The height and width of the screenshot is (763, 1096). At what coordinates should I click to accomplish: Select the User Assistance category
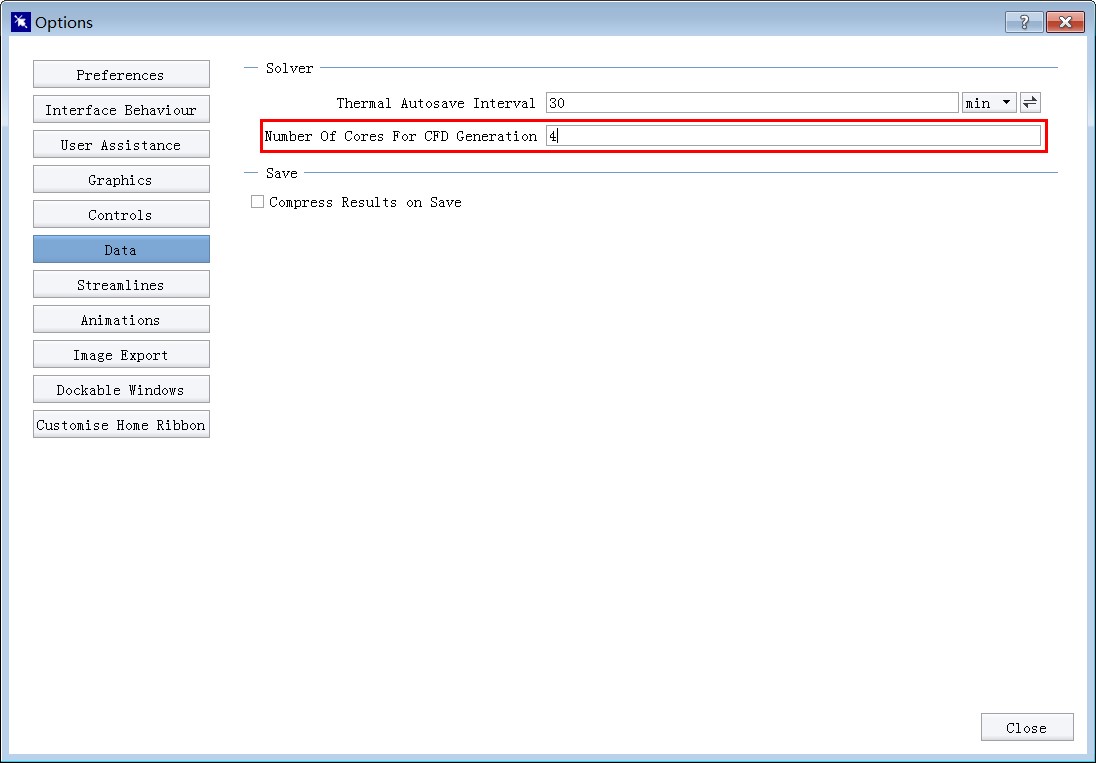coord(121,145)
